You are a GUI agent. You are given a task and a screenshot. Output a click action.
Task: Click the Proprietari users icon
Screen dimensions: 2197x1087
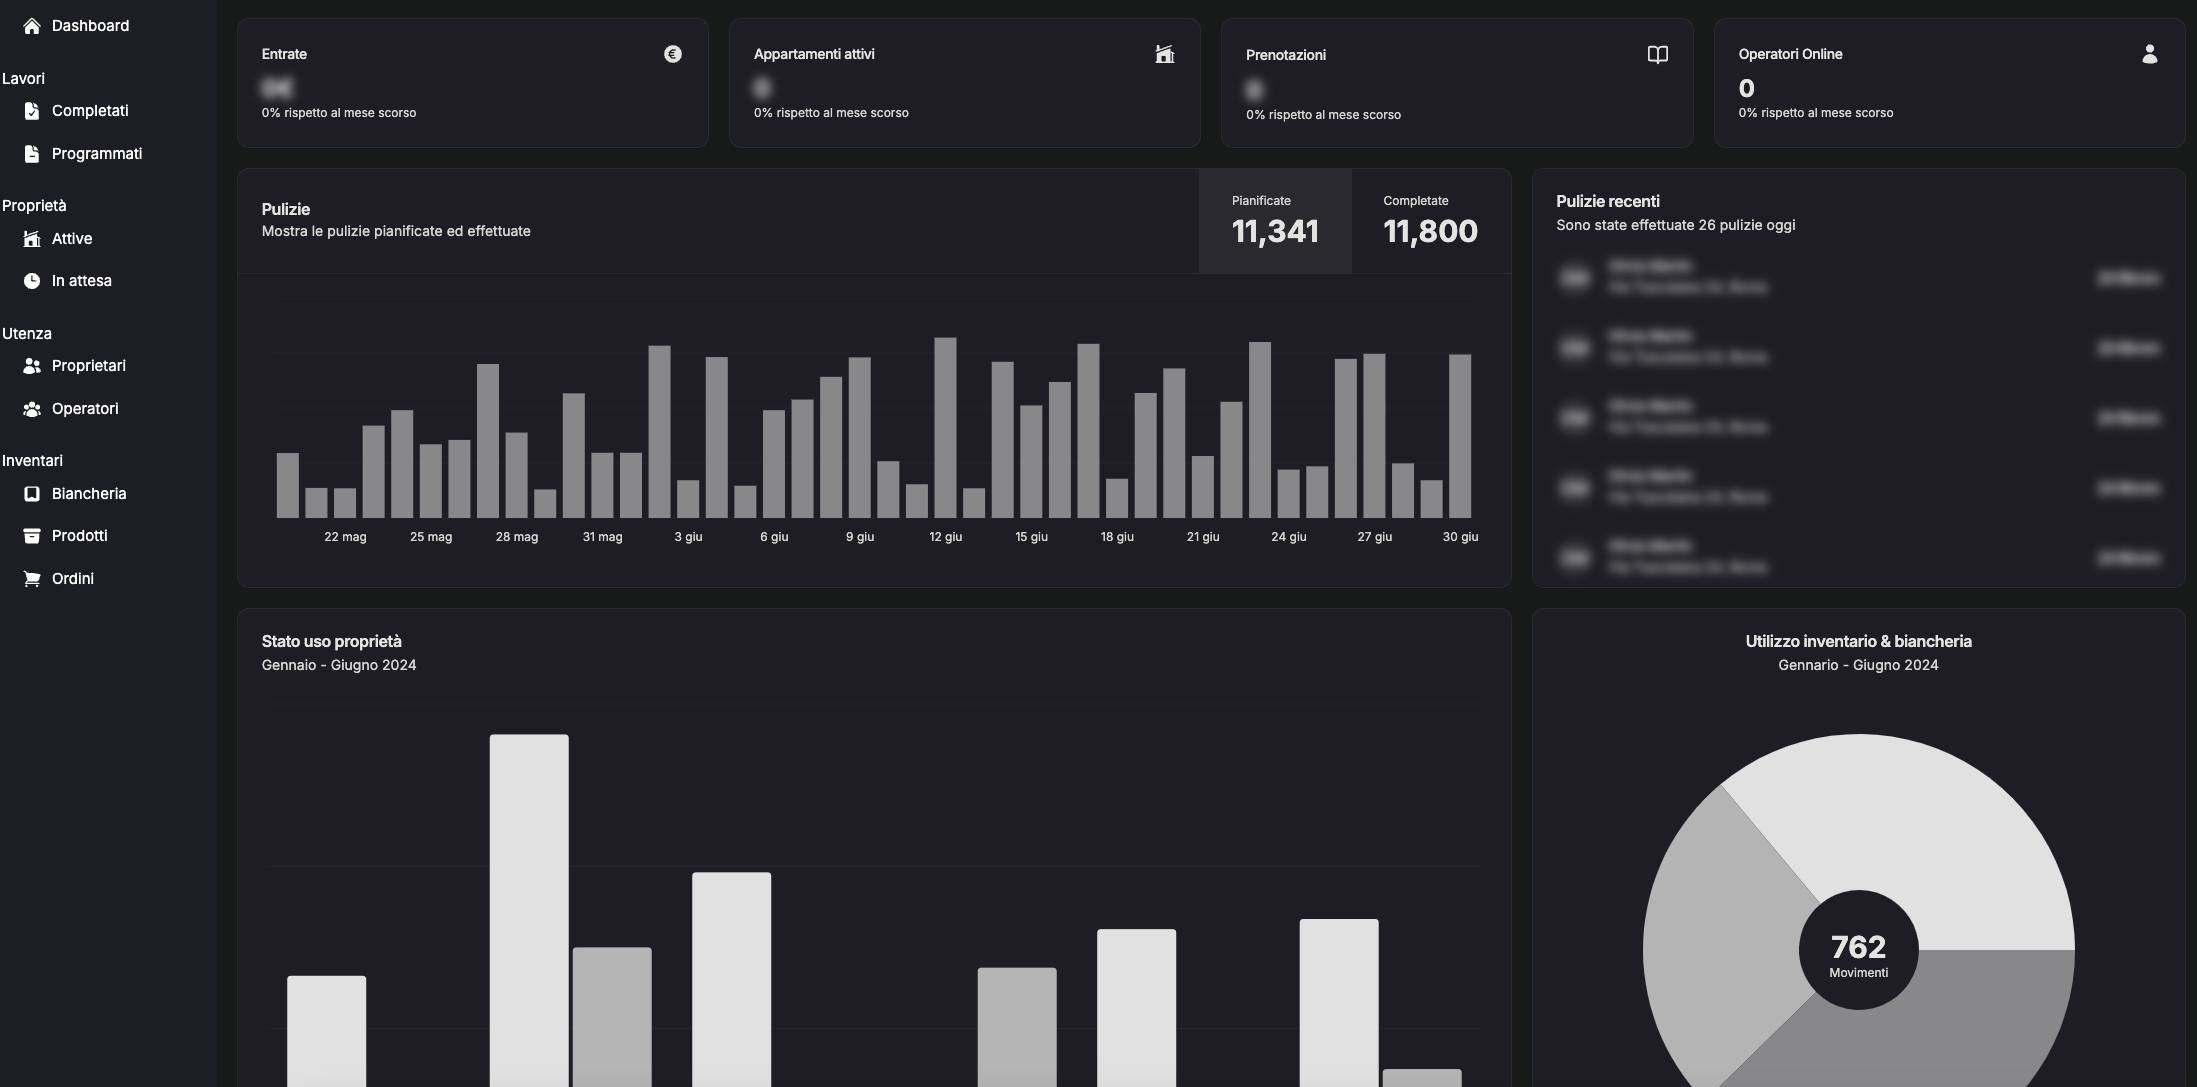click(x=32, y=366)
